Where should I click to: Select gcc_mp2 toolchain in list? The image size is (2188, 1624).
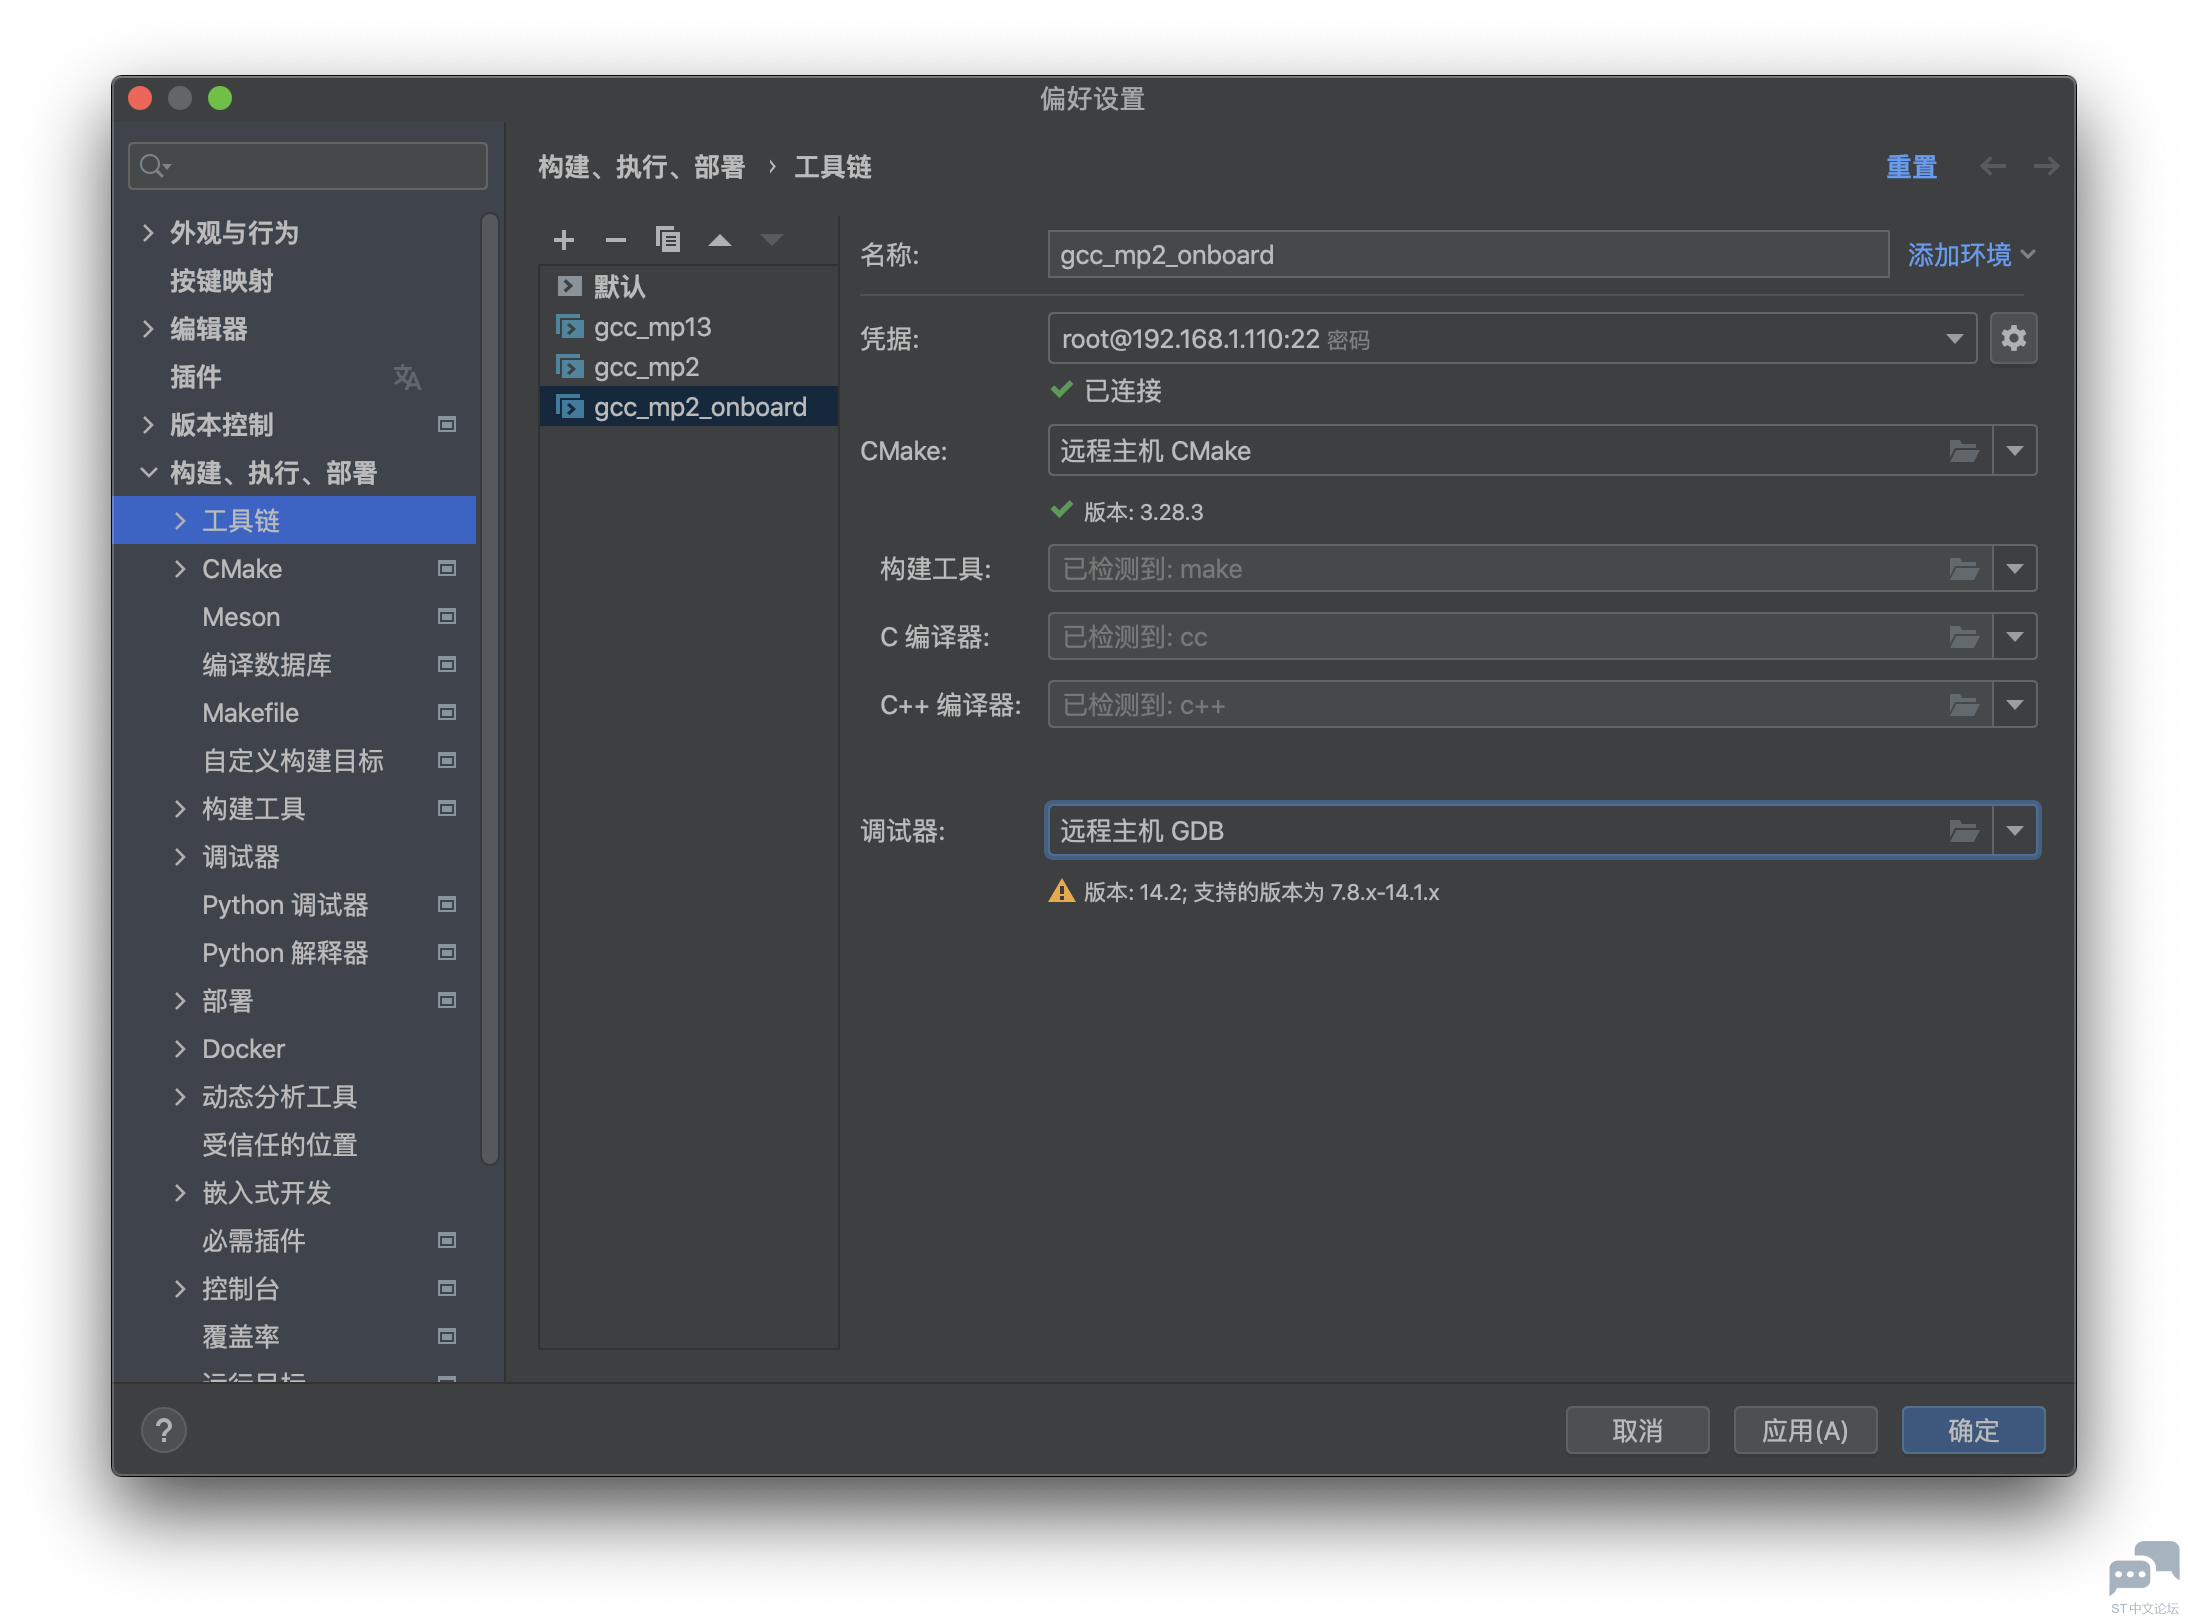coord(689,367)
